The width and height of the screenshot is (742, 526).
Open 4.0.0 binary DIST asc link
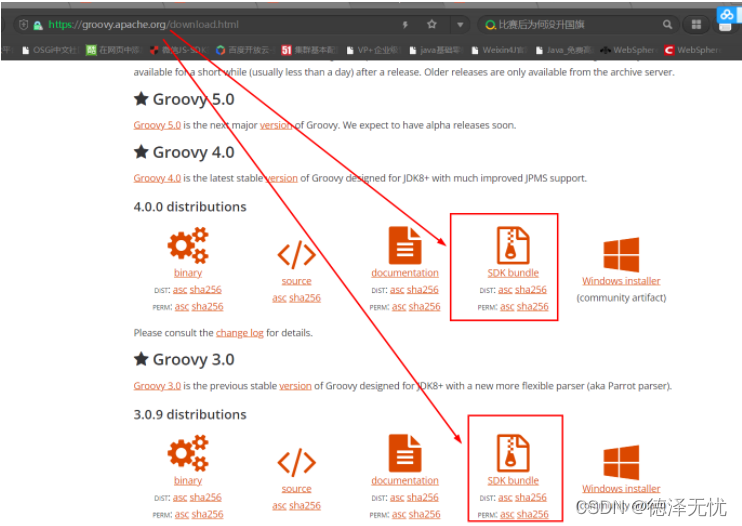point(180,289)
